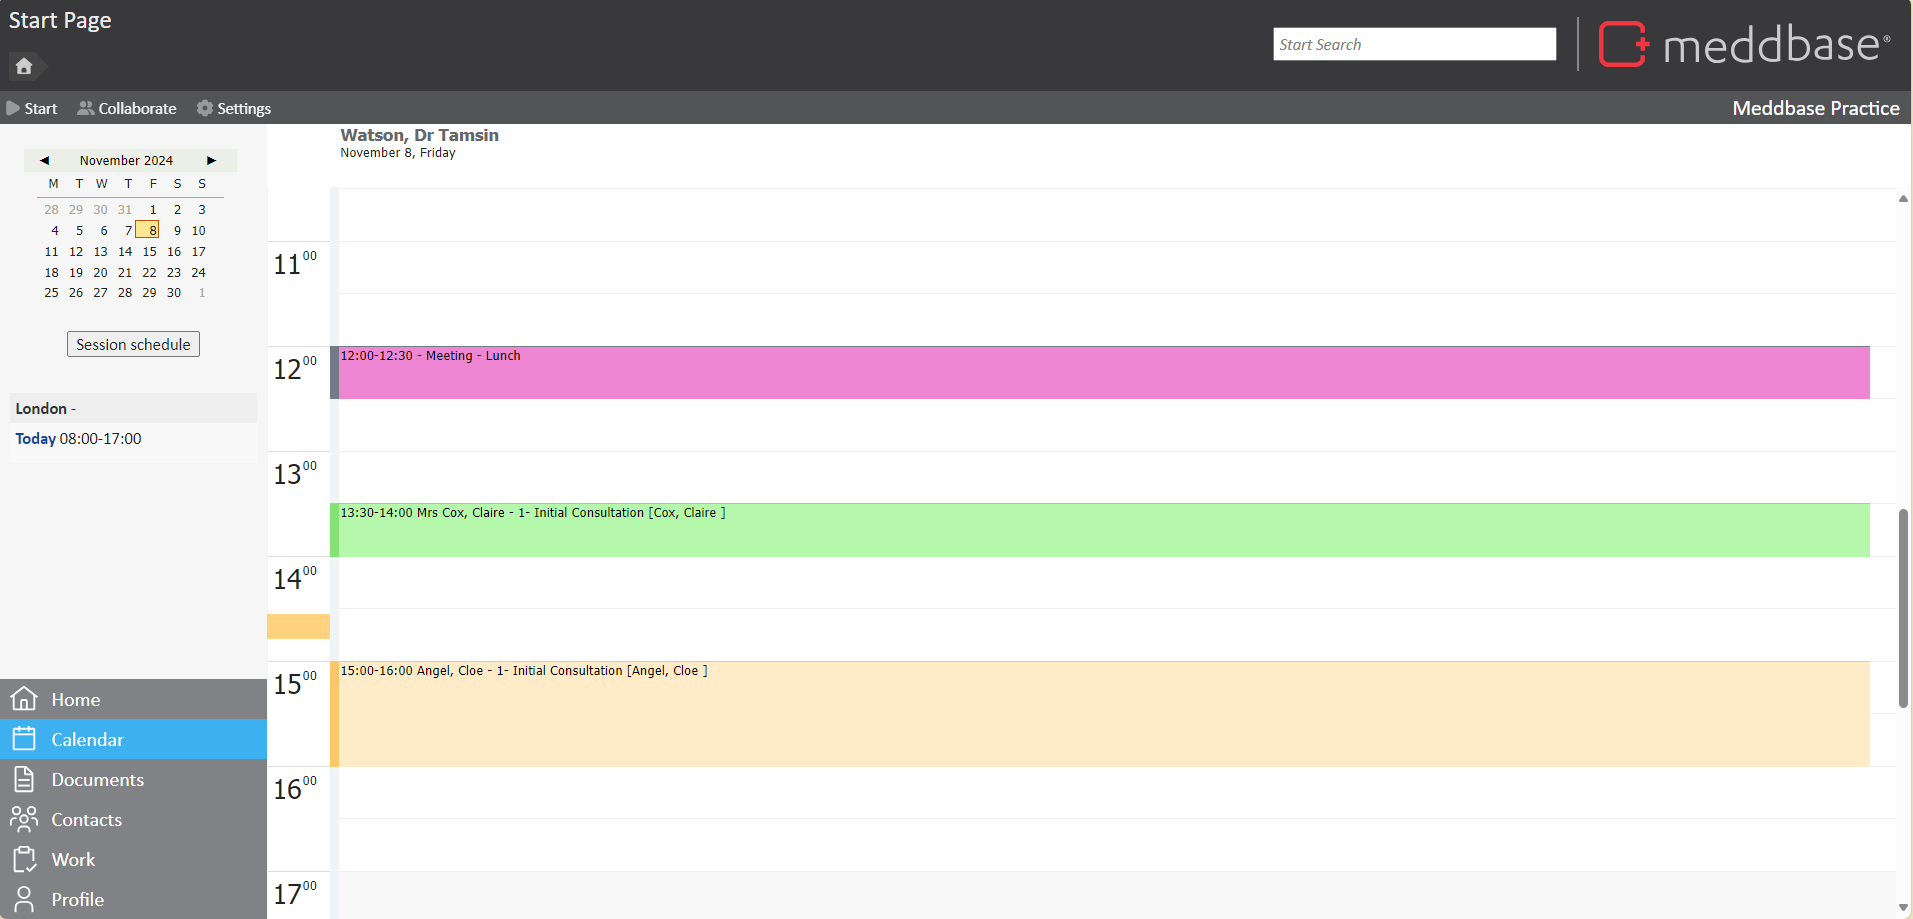Viewport: 1913px width, 919px height.
Task: Open the Settings menu
Action: [234, 108]
